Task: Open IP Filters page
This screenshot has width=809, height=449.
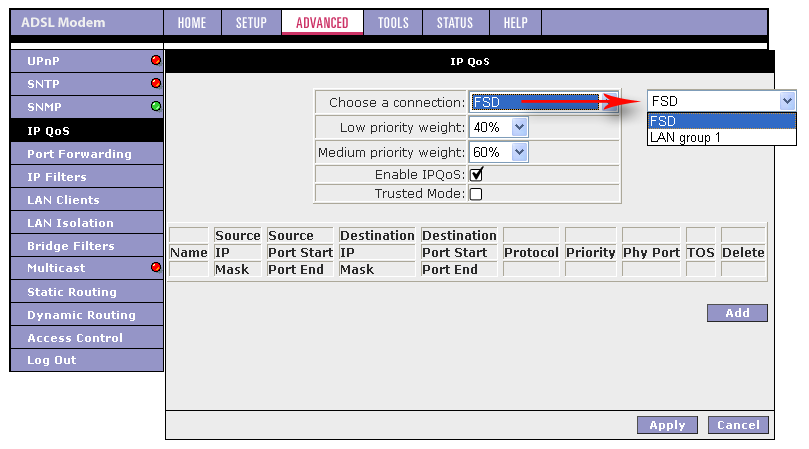Action: [x=87, y=177]
